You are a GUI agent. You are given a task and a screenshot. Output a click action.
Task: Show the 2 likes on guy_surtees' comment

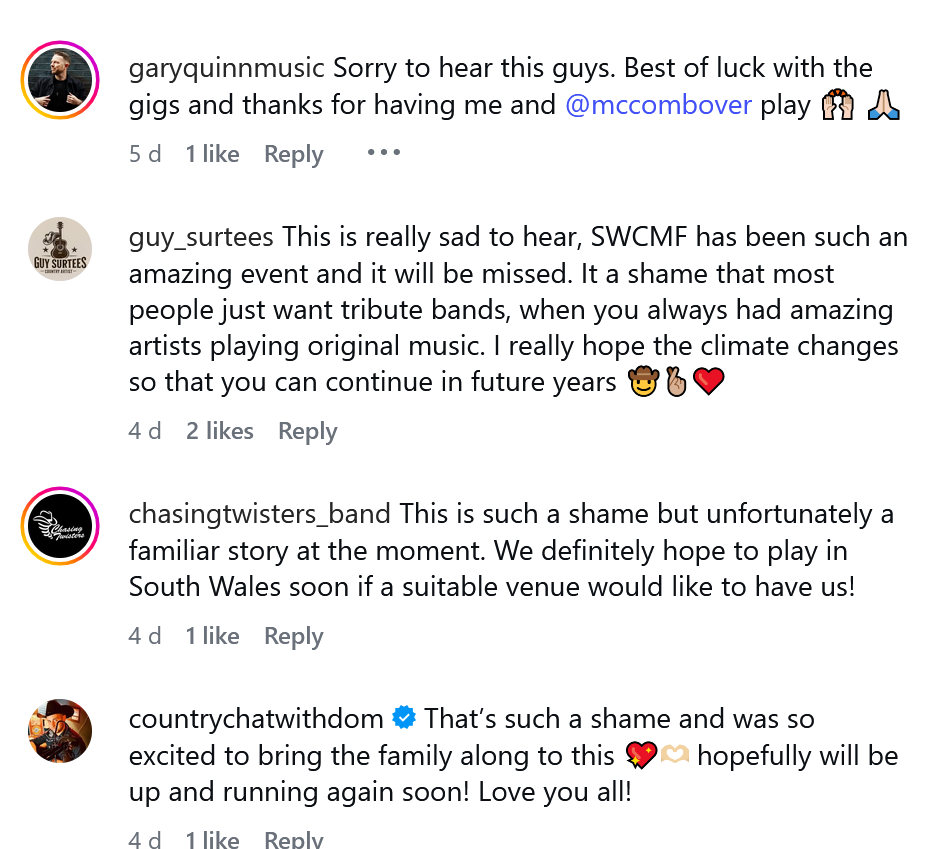219,431
